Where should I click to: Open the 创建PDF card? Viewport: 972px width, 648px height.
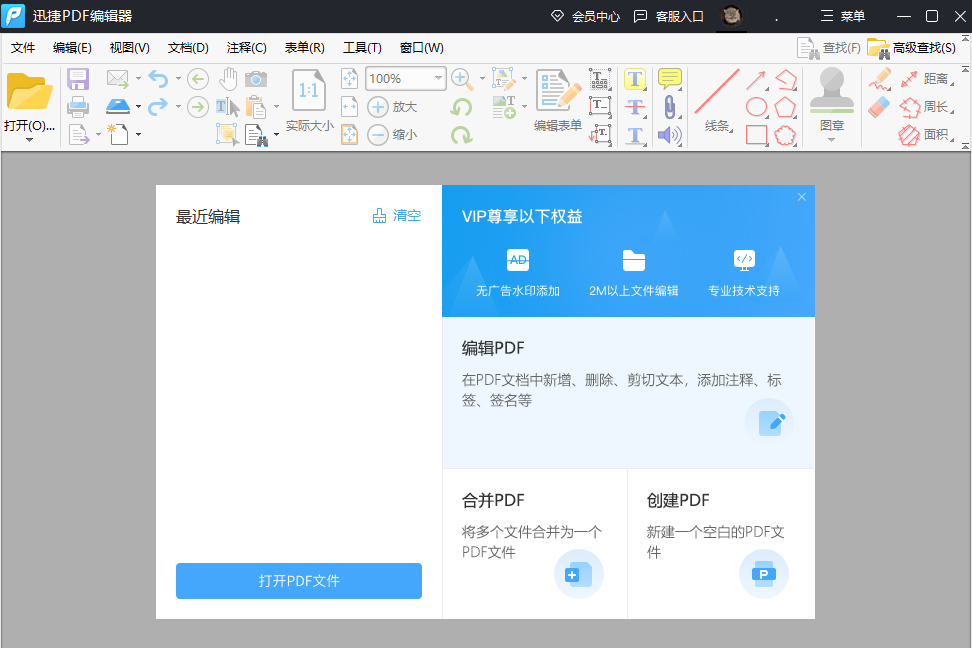722,544
